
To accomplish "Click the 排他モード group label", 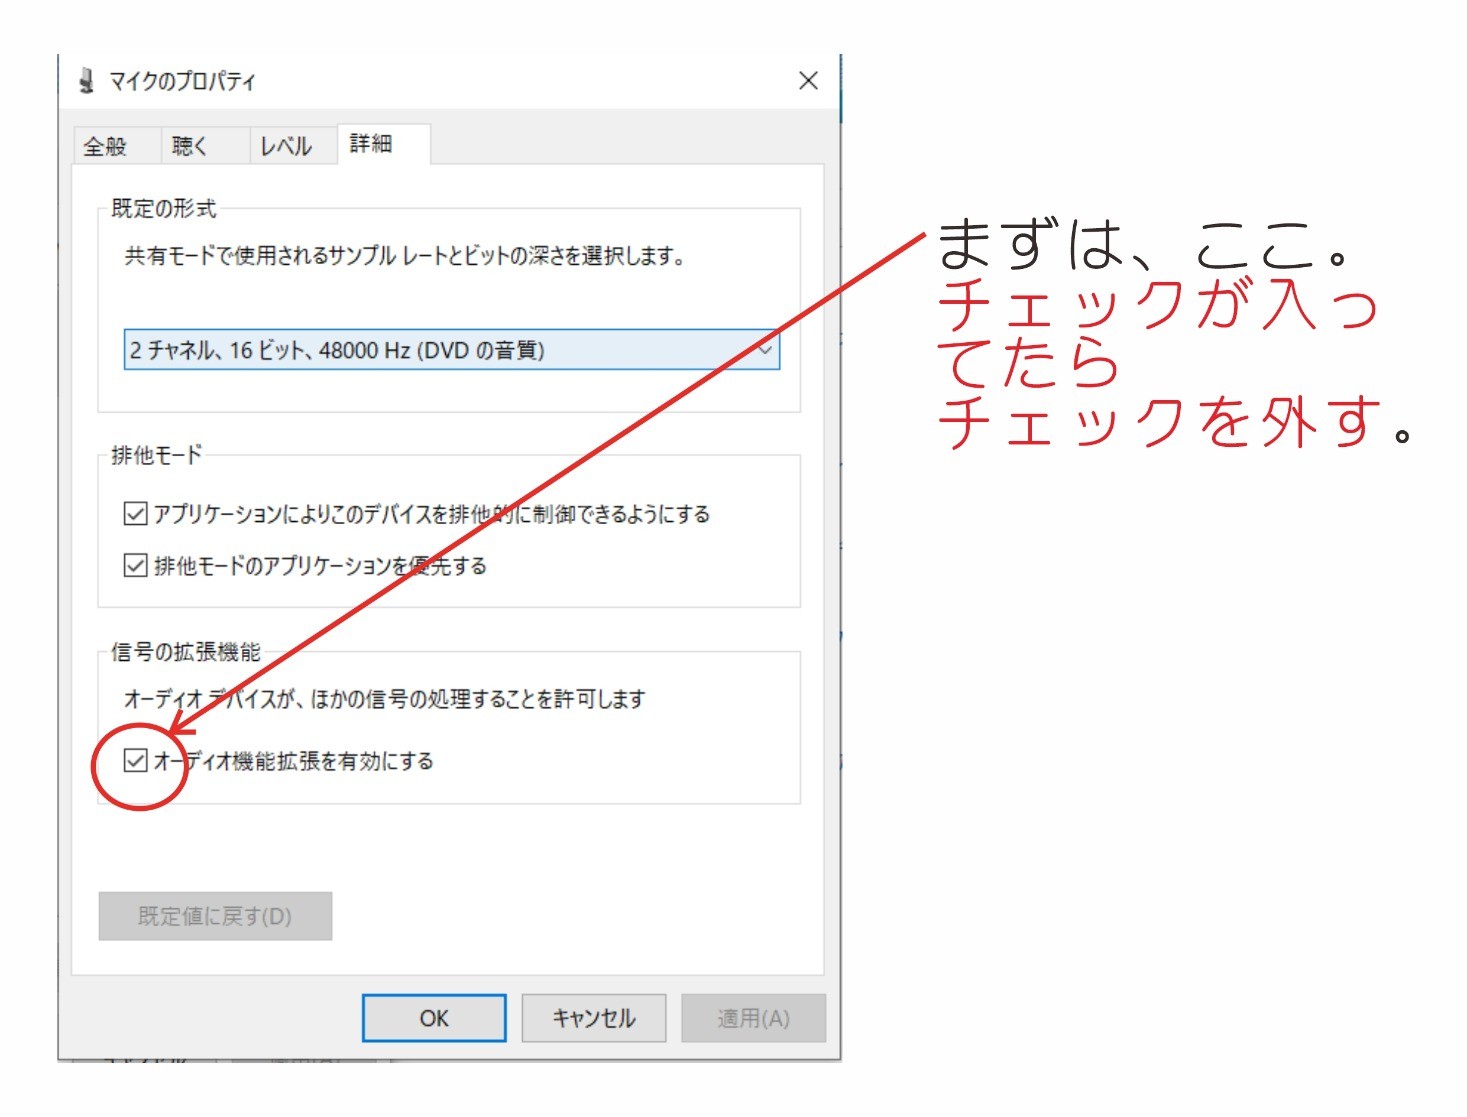I will 156,455.
